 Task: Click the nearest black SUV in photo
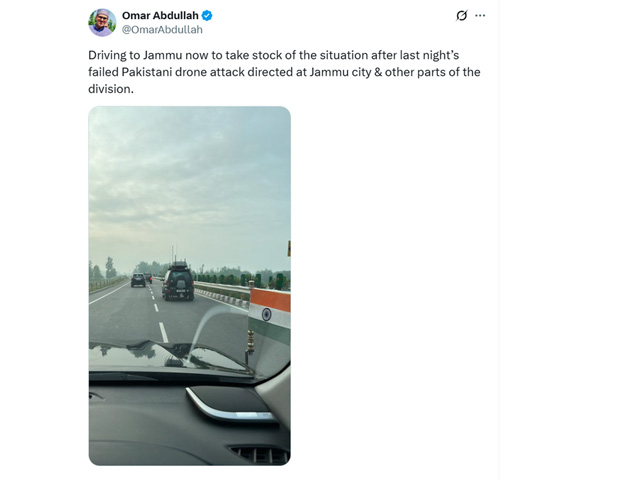[x=178, y=283]
